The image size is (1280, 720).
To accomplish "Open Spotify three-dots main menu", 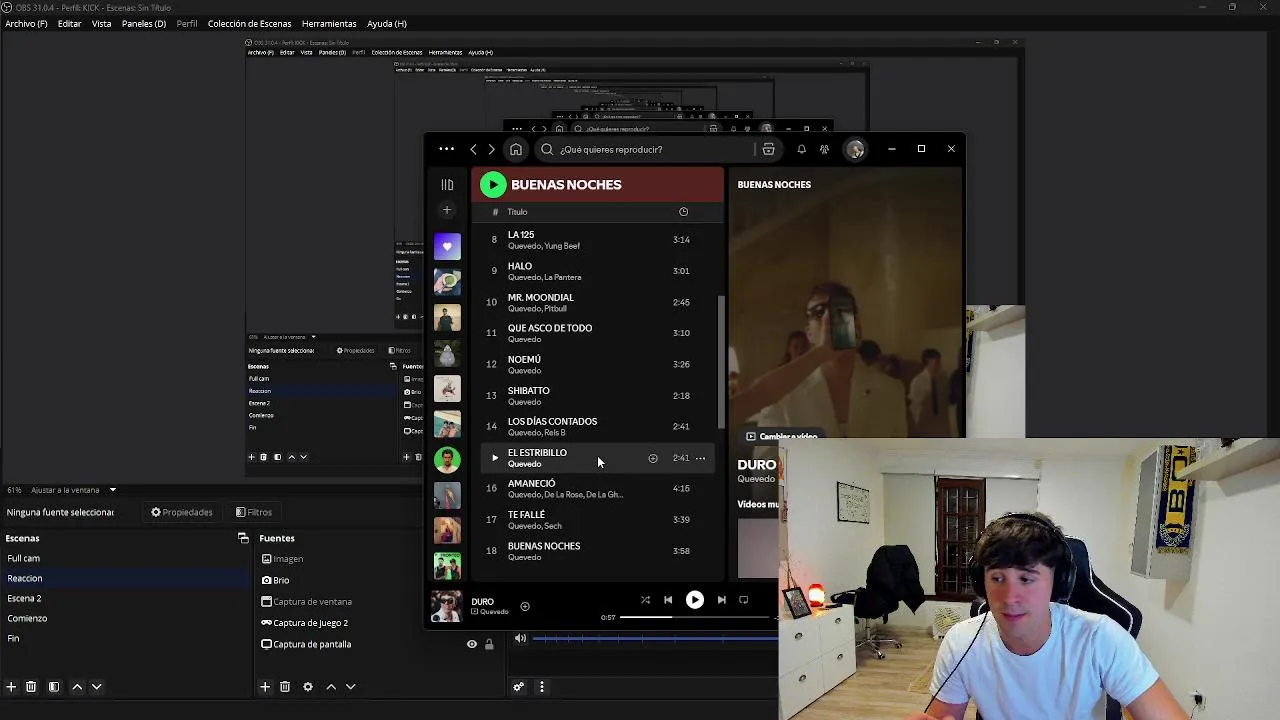I will tap(446, 149).
